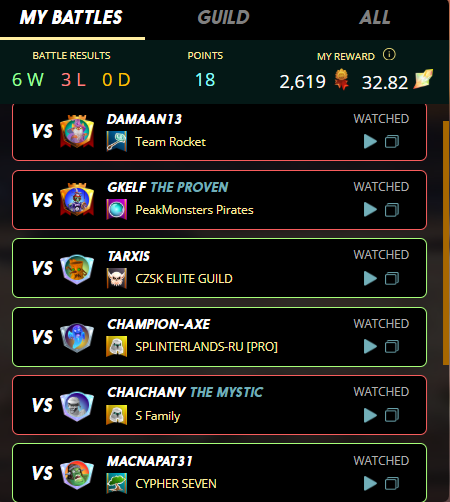The height and width of the screenshot is (502, 450).
Task: Switch to the GUILD tab
Action: point(223,17)
